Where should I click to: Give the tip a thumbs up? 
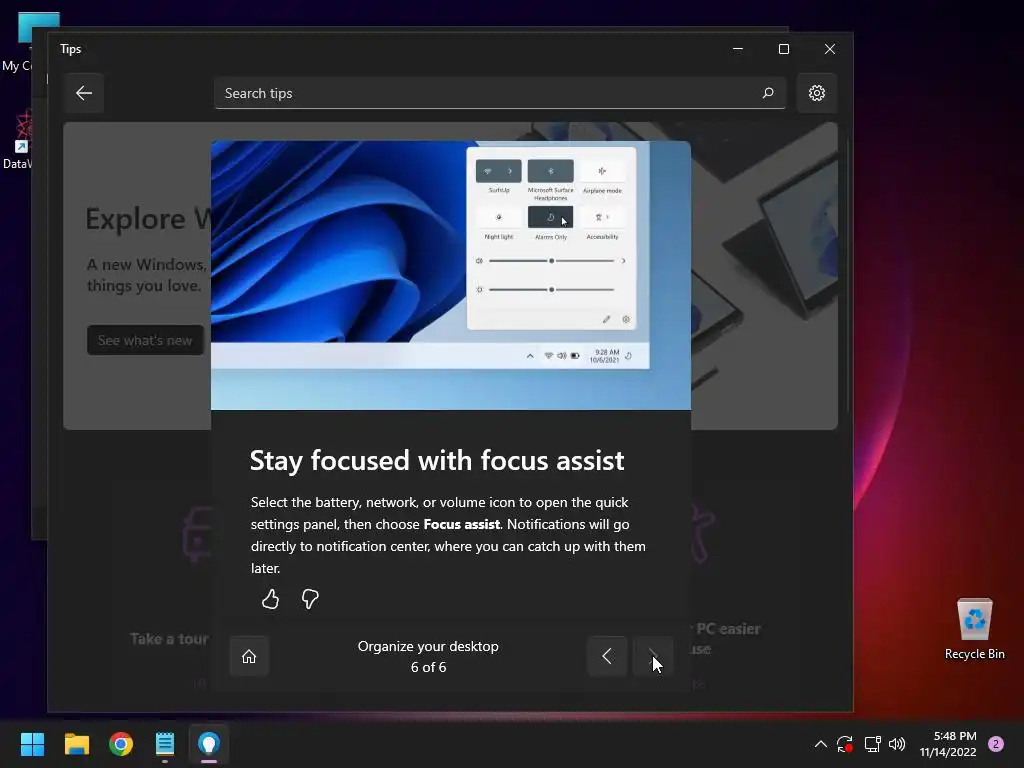[270, 599]
